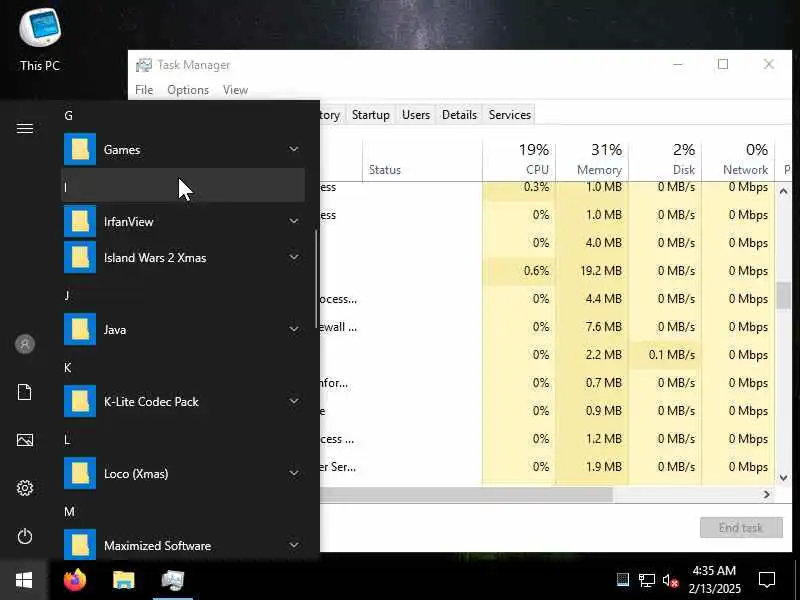Click the Power icon in Start
This screenshot has height=600, width=800.
[25, 536]
